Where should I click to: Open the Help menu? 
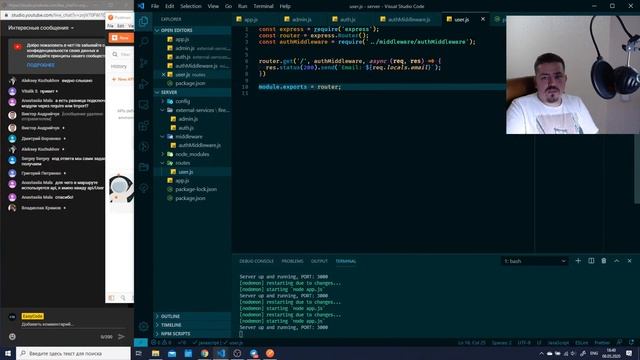coord(285,6)
